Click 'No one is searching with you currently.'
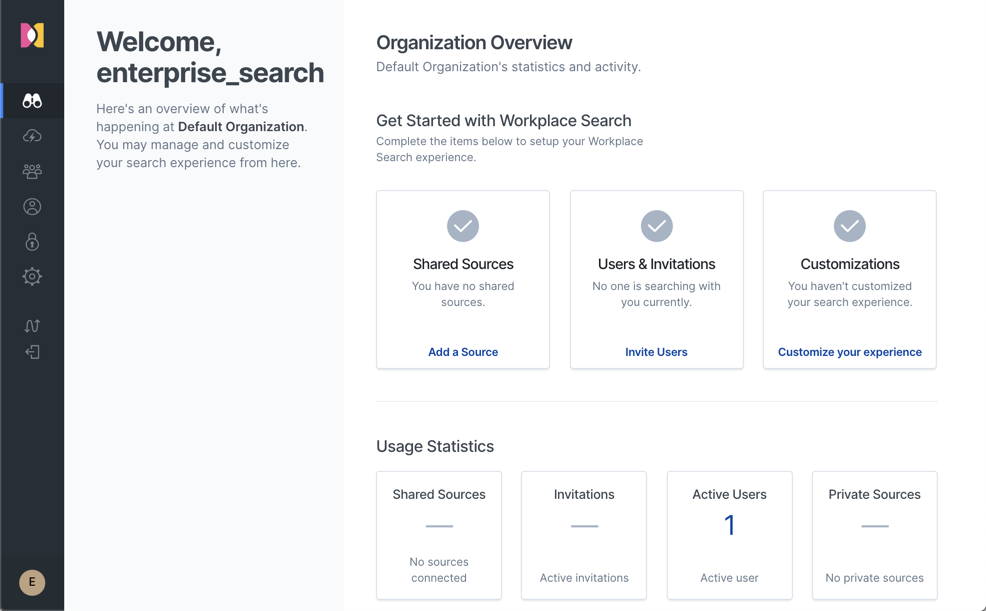Viewport: 986px width, 611px height. click(x=656, y=294)
